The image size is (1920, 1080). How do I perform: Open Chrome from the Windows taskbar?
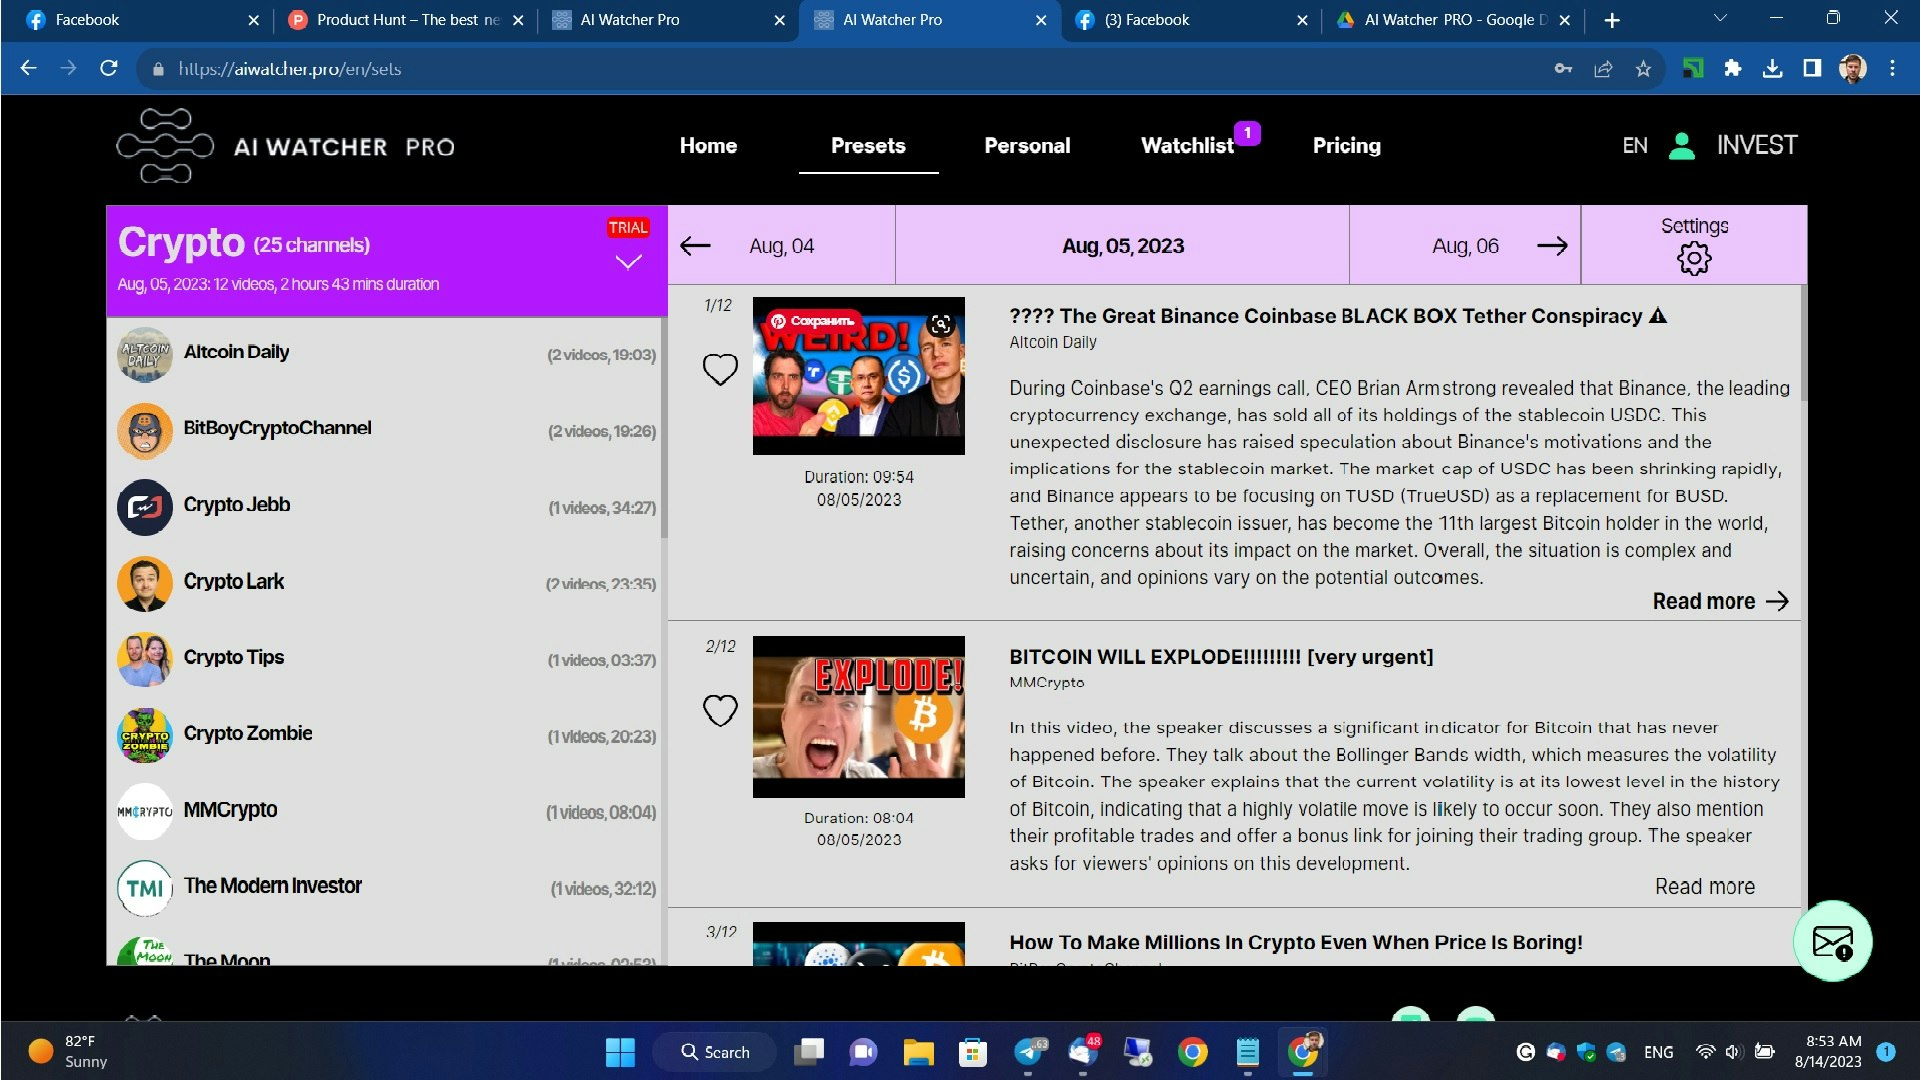click(1192, 1052)
